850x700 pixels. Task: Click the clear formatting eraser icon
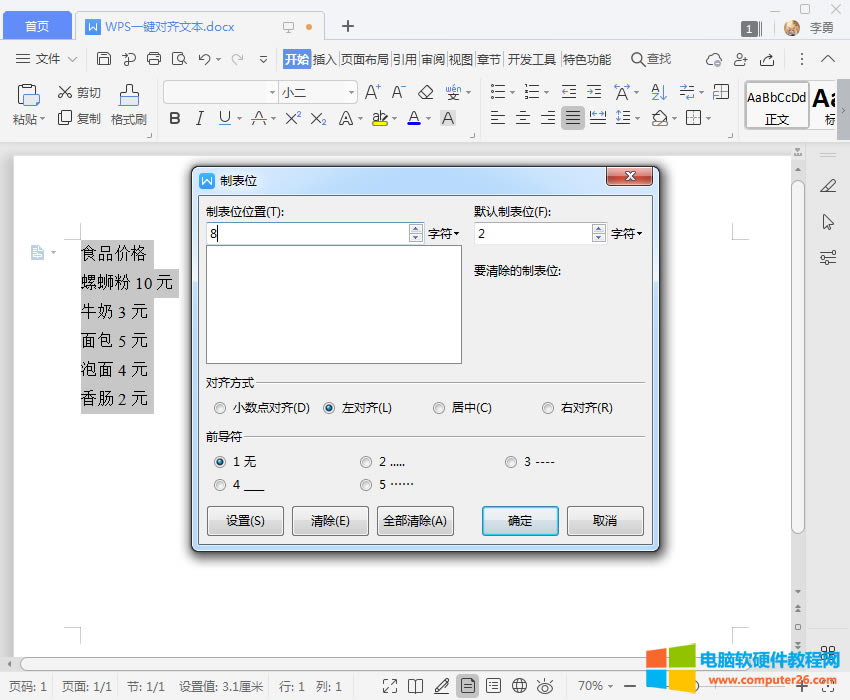click(425, 92)
